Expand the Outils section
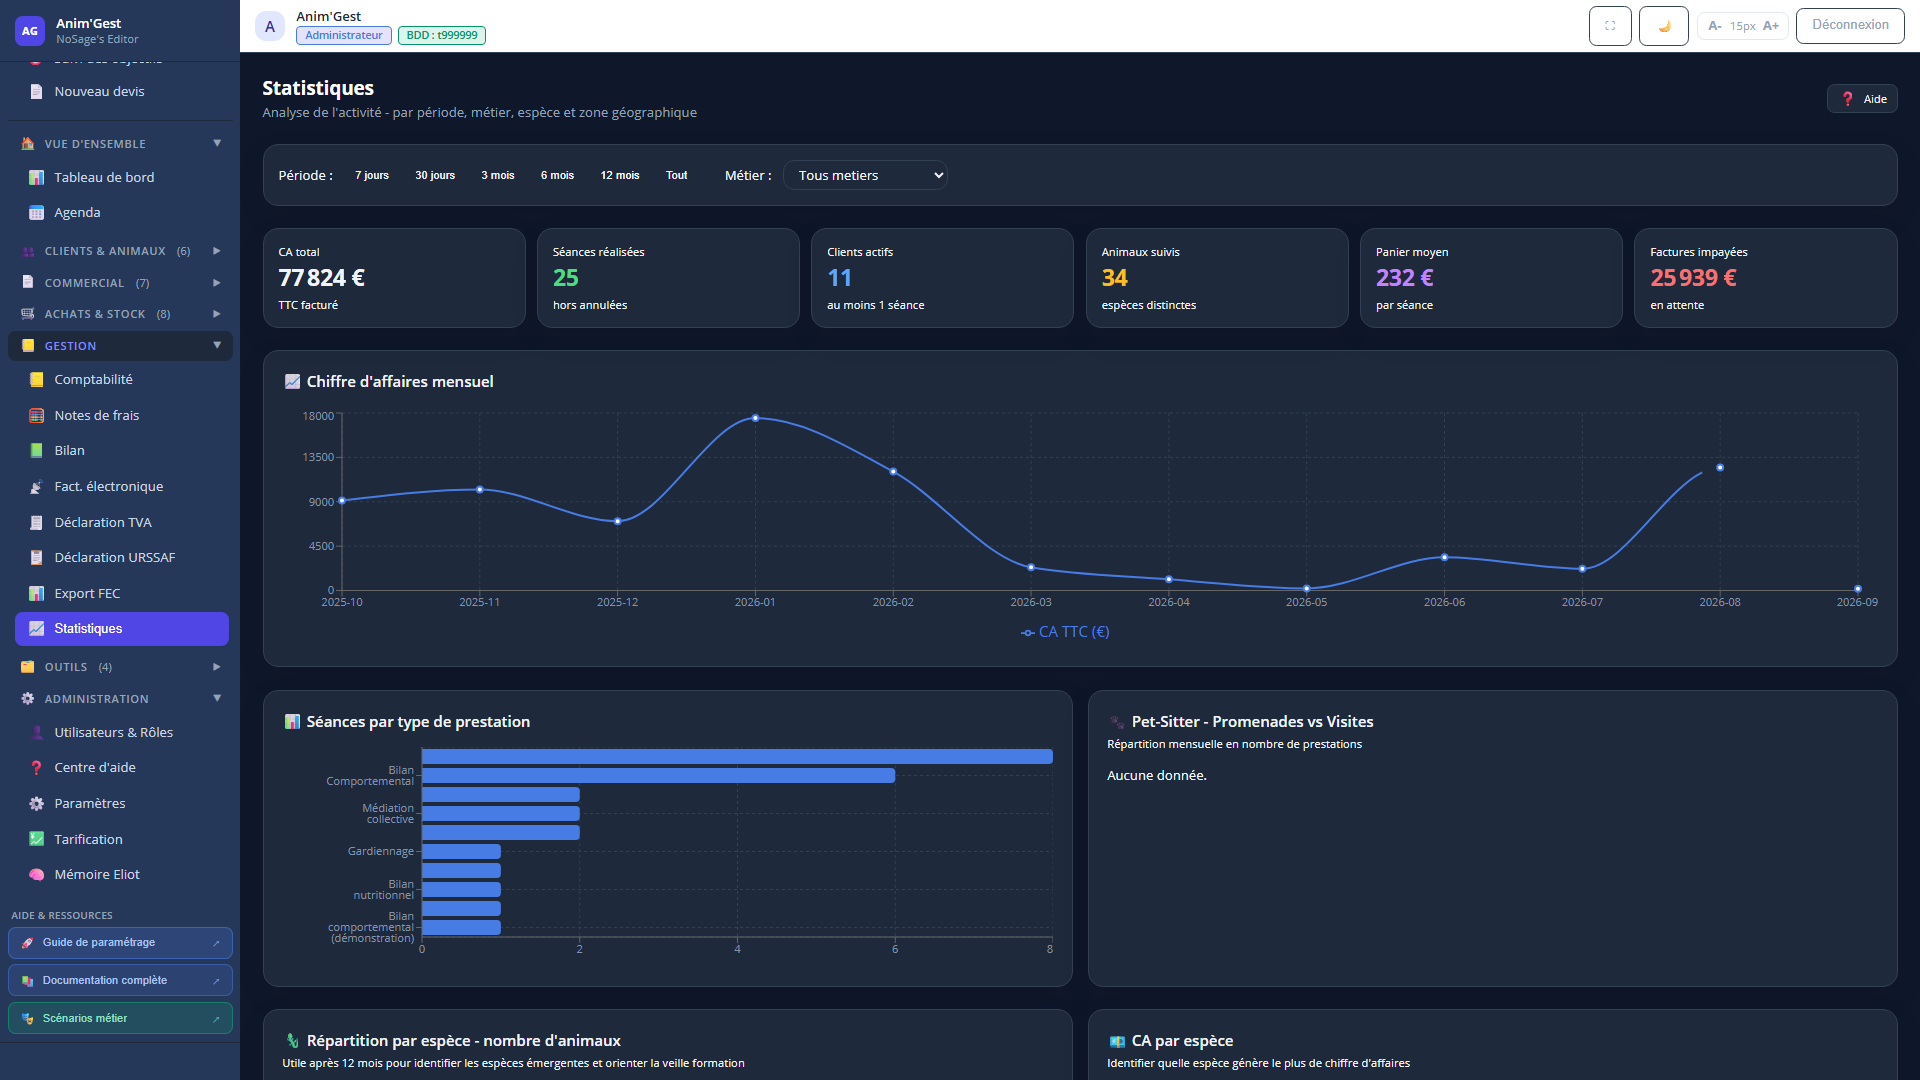 click(120, 667)
